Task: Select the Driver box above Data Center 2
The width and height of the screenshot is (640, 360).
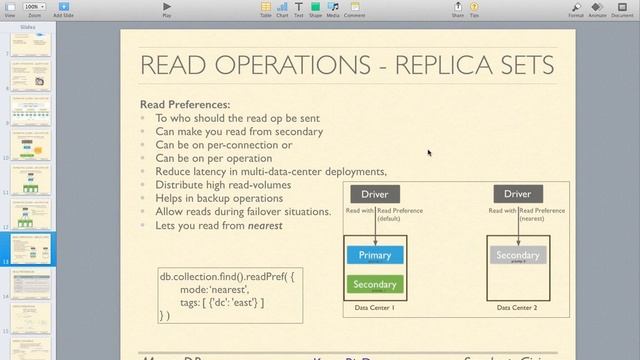Action: [x=518, y=194]
